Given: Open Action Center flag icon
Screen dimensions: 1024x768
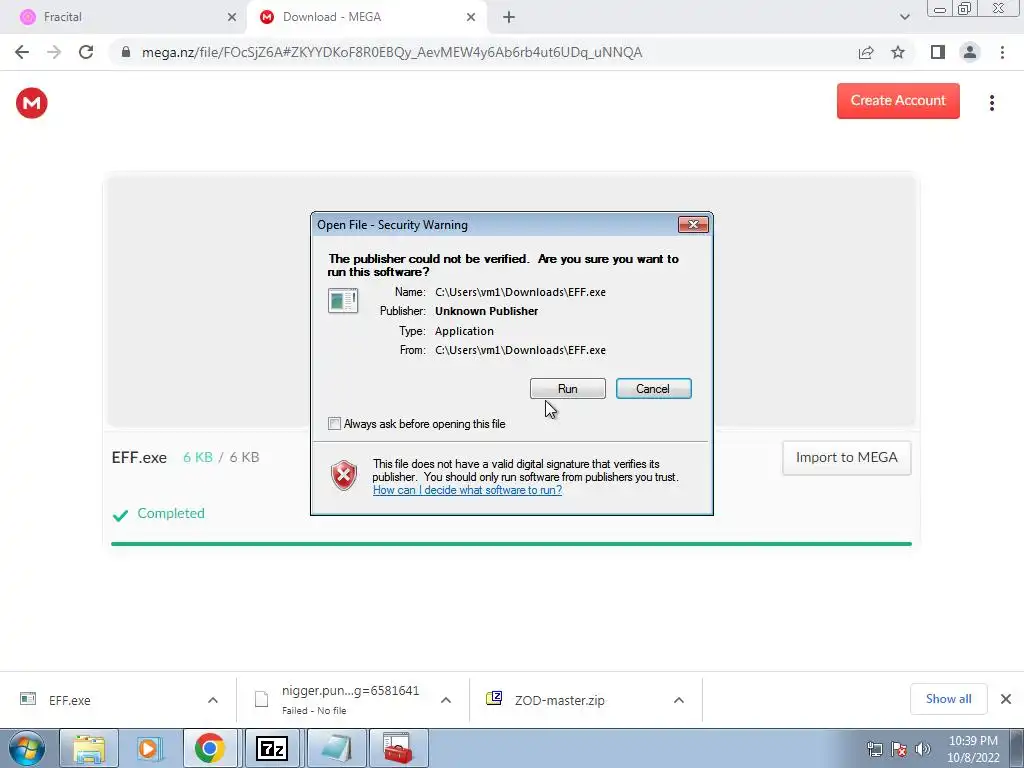Looking at the screenshot, I should [899, 750].
